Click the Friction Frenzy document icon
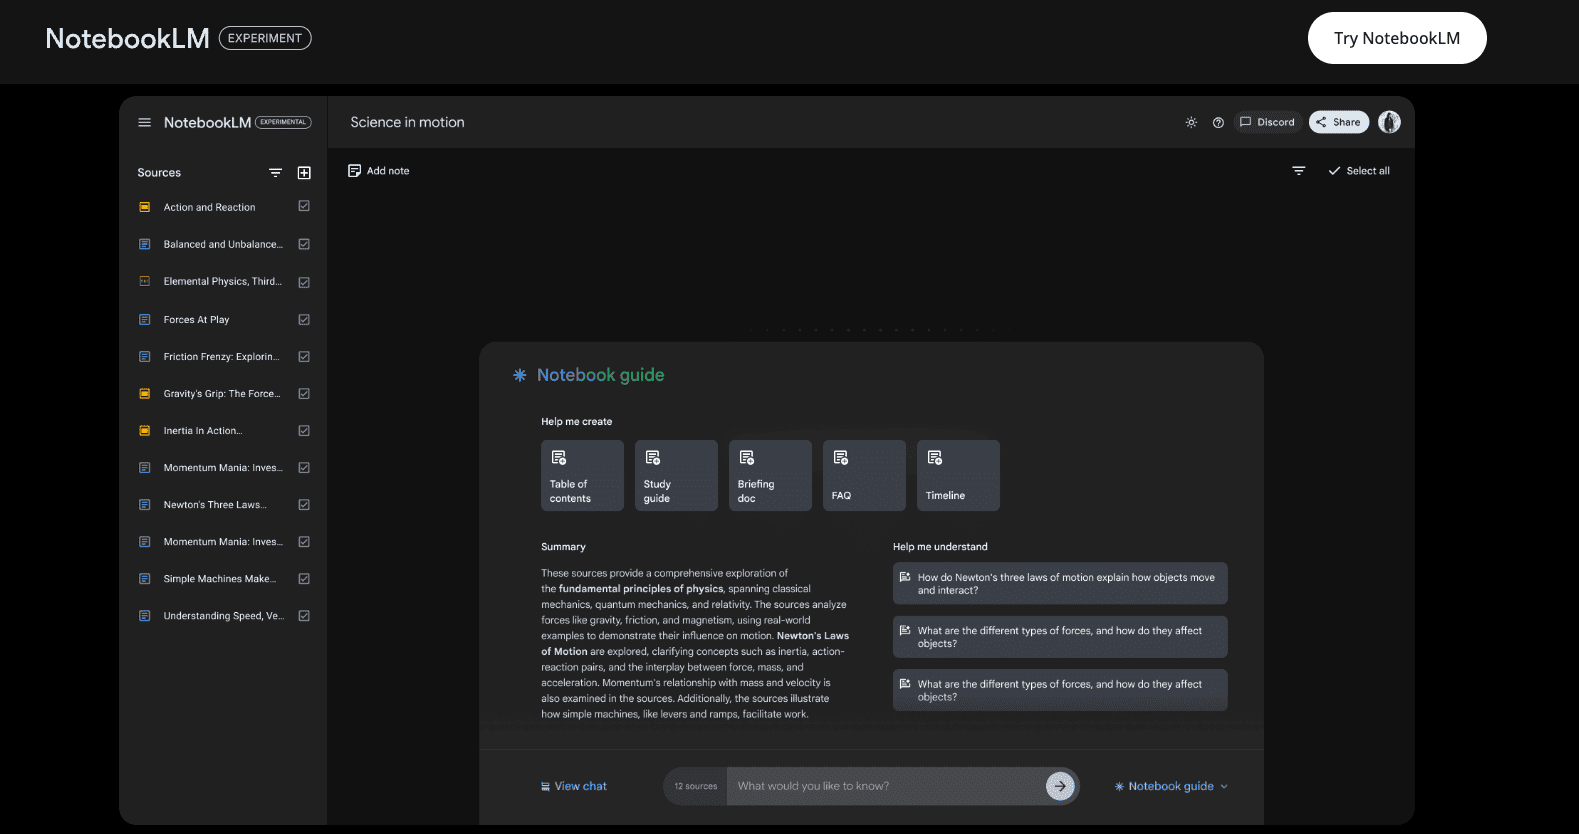This screenshot has width=1579, height=834. click(144, 356)
